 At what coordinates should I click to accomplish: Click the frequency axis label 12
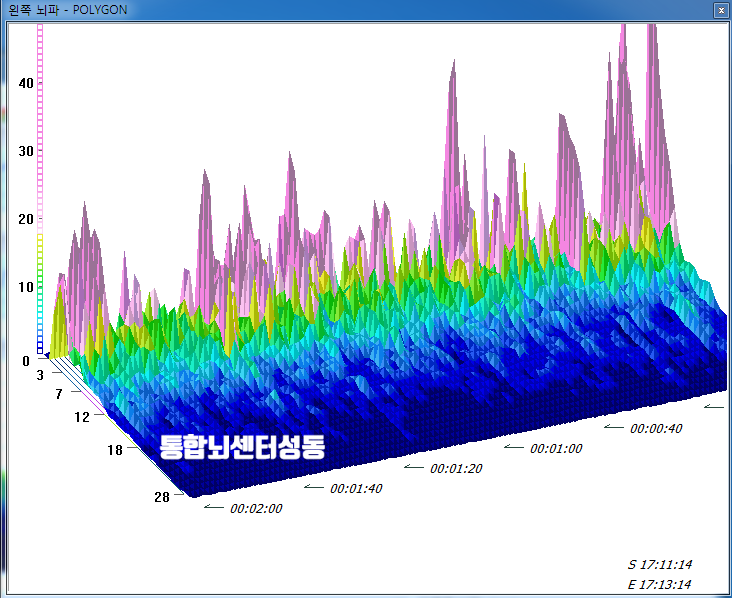83,416
